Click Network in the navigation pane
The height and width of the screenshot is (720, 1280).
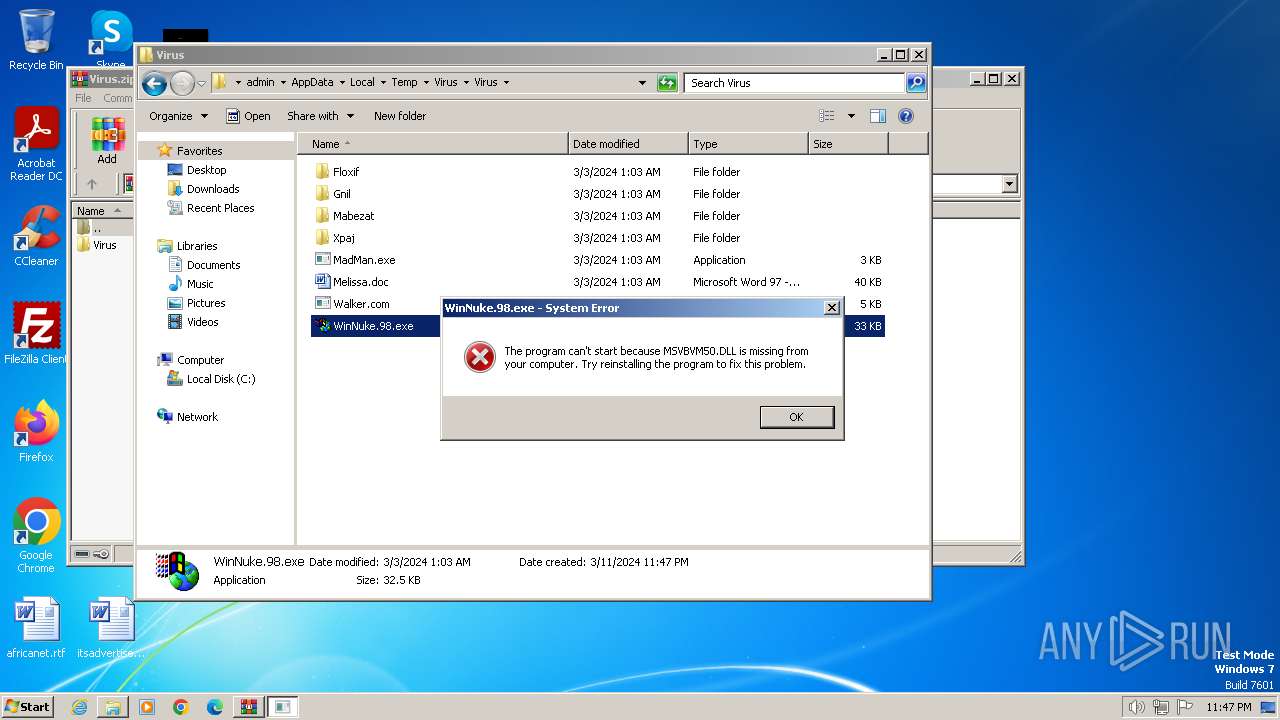pos(197,417)
